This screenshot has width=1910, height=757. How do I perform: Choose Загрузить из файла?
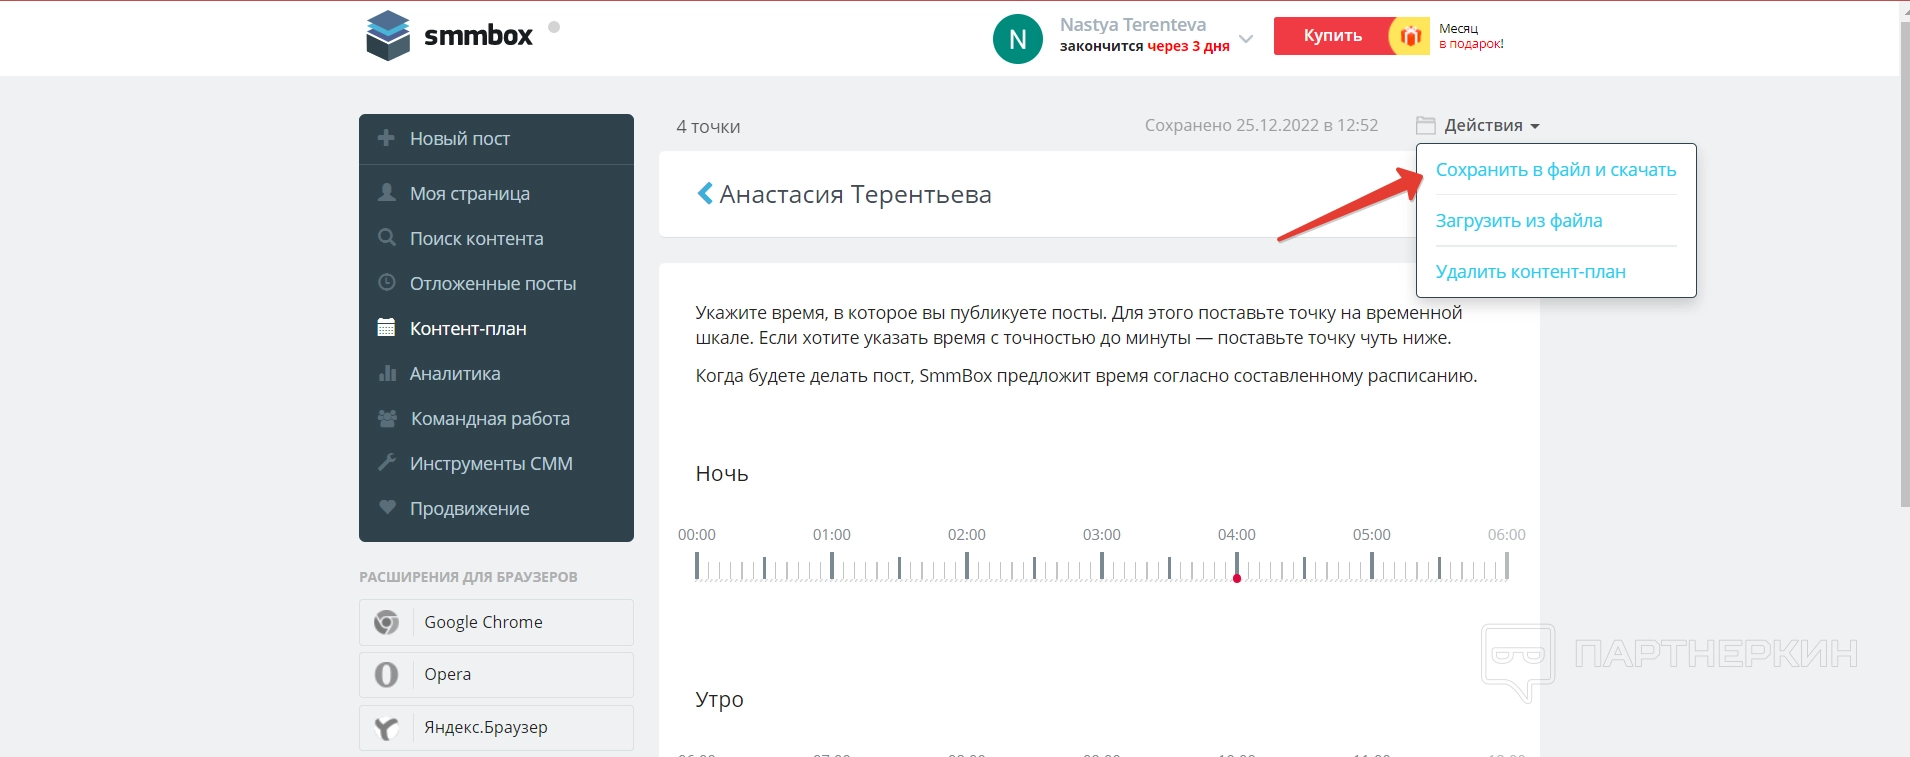point(1519,221)
